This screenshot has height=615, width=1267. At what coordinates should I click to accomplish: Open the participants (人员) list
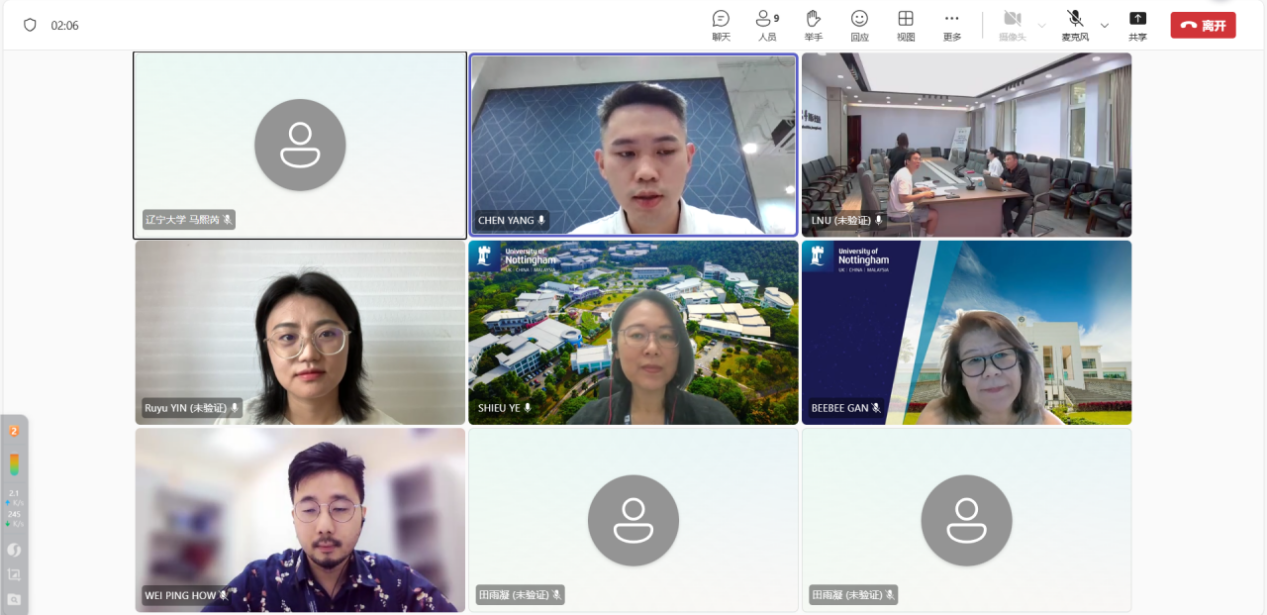(767, 25)
